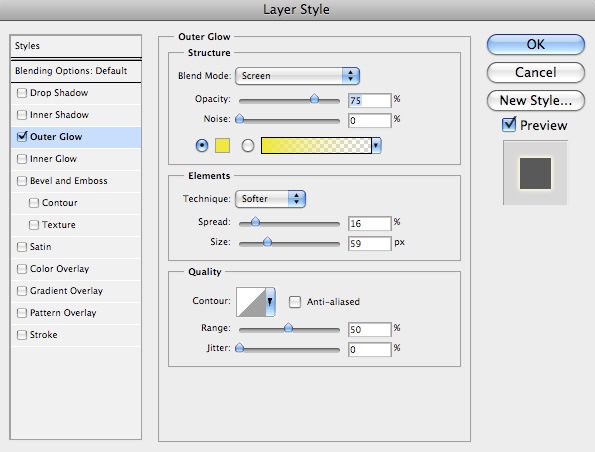The height and width of the screenshot is (452, 595).
Task: Expand the gradient picker arrow
Action: [x=376, y=146]
